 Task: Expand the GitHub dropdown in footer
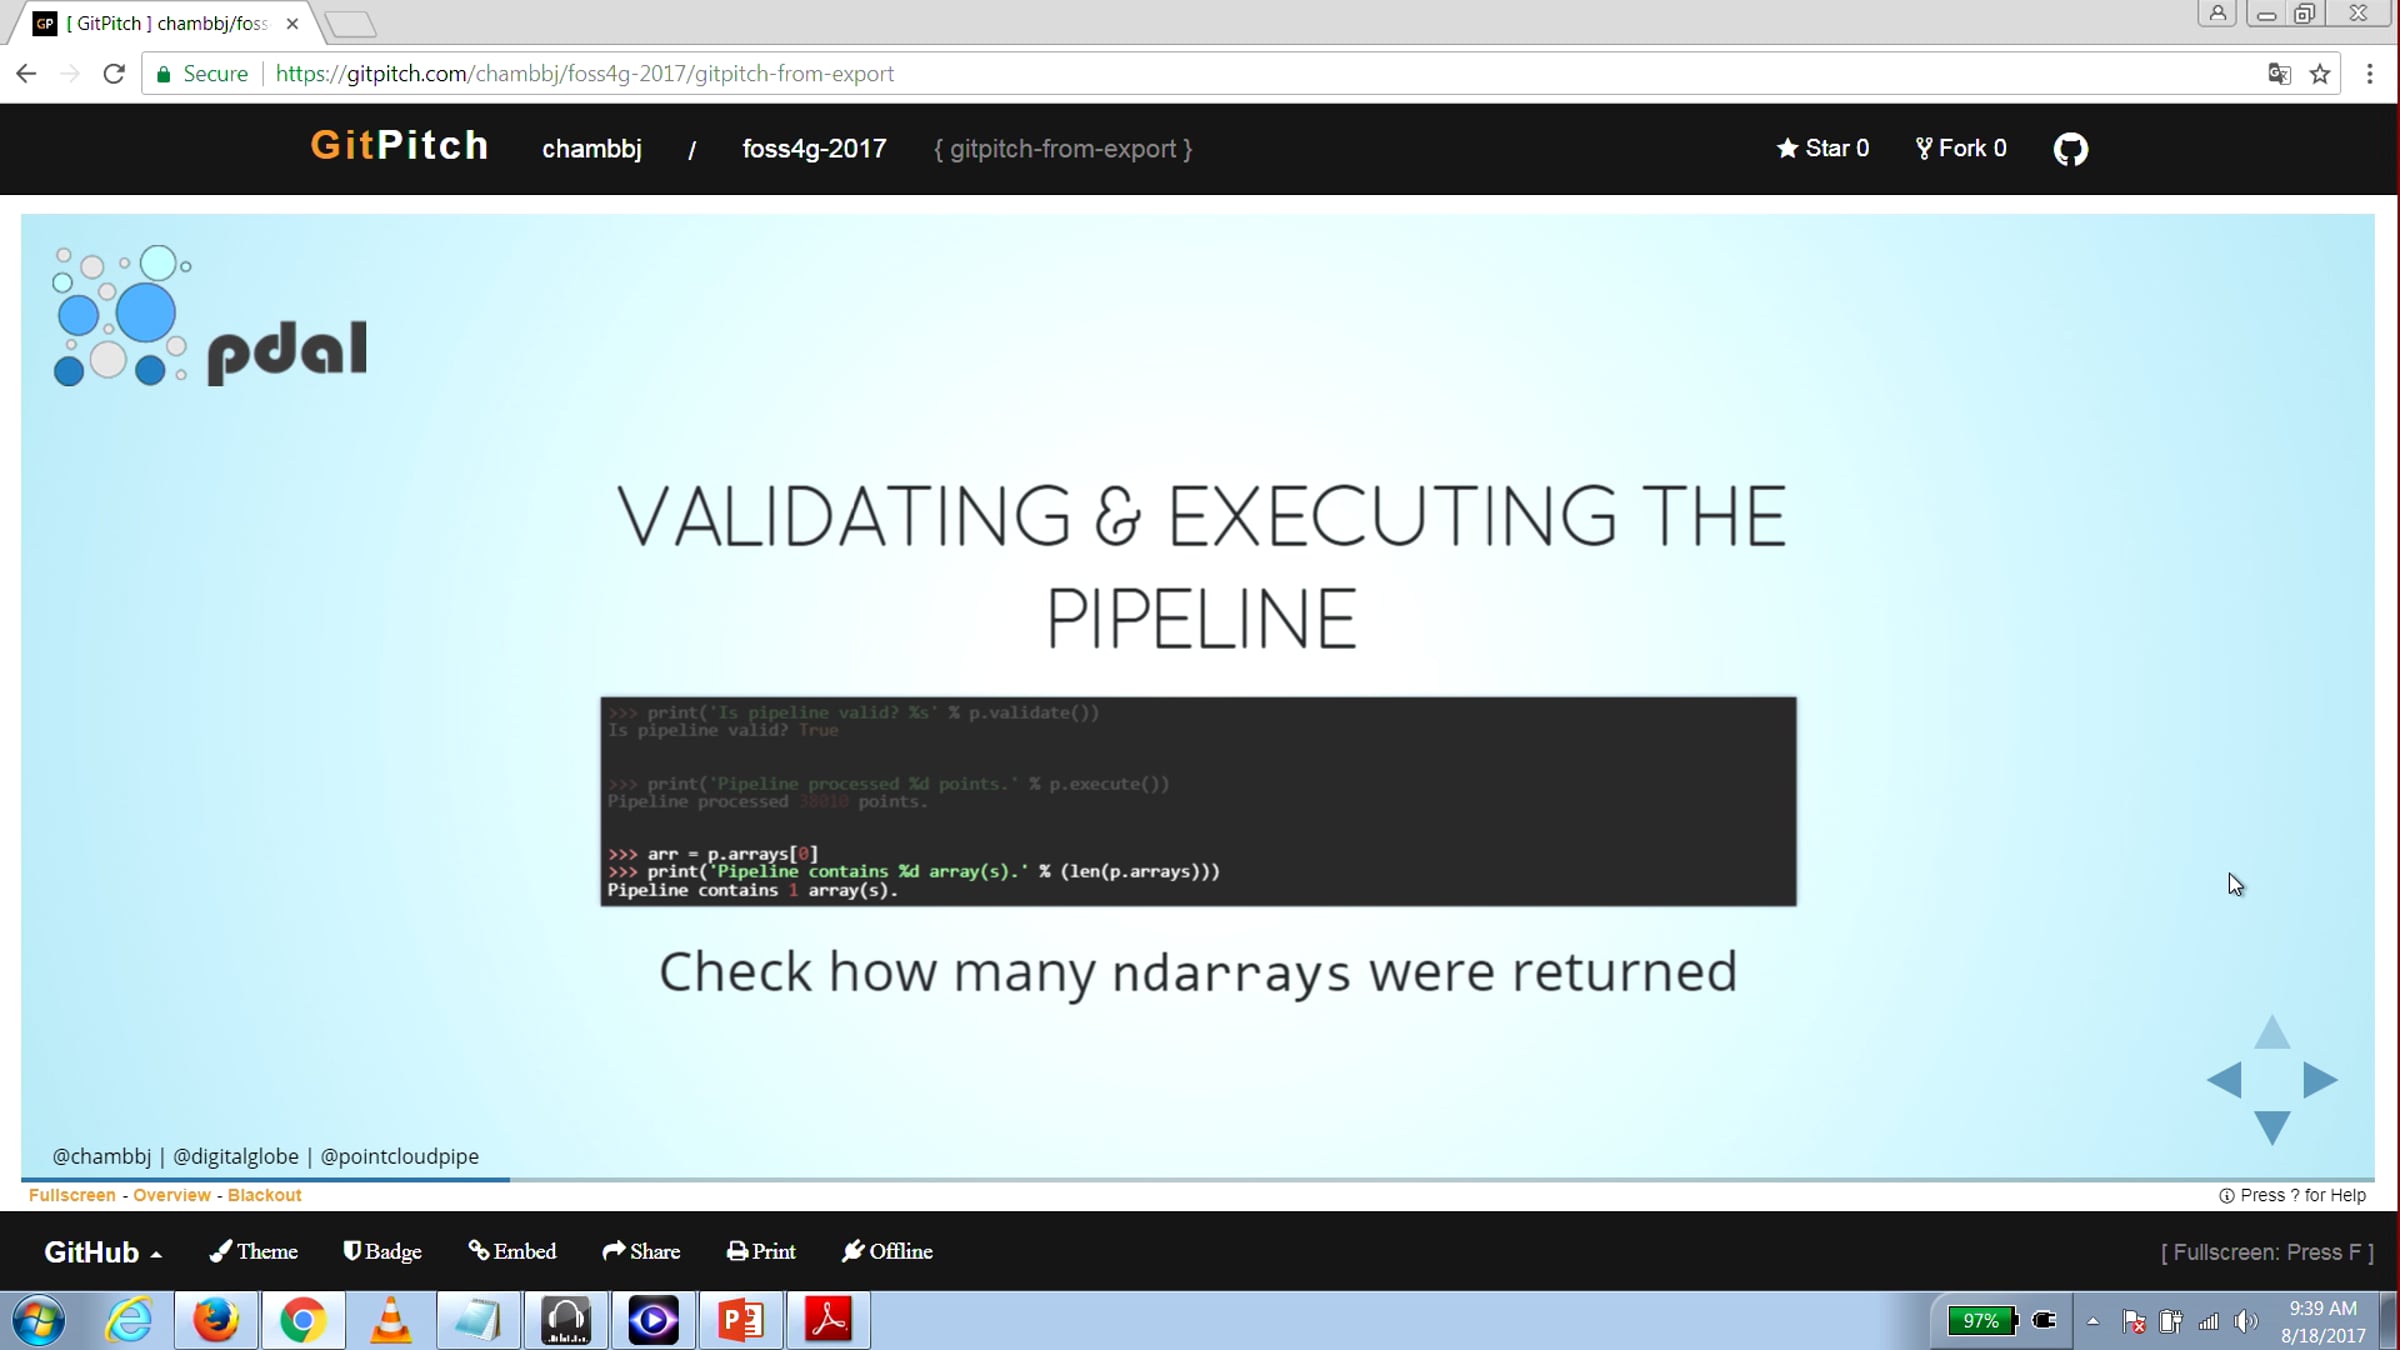102,1252
